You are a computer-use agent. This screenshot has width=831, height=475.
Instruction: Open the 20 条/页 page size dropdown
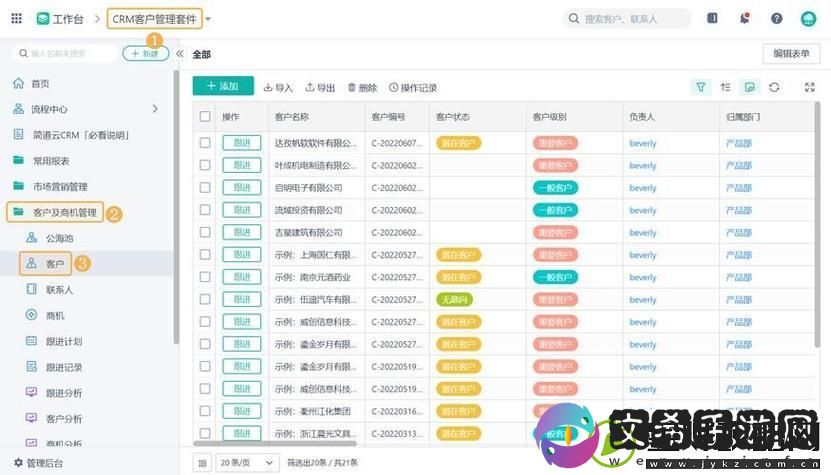click(246, 463)
